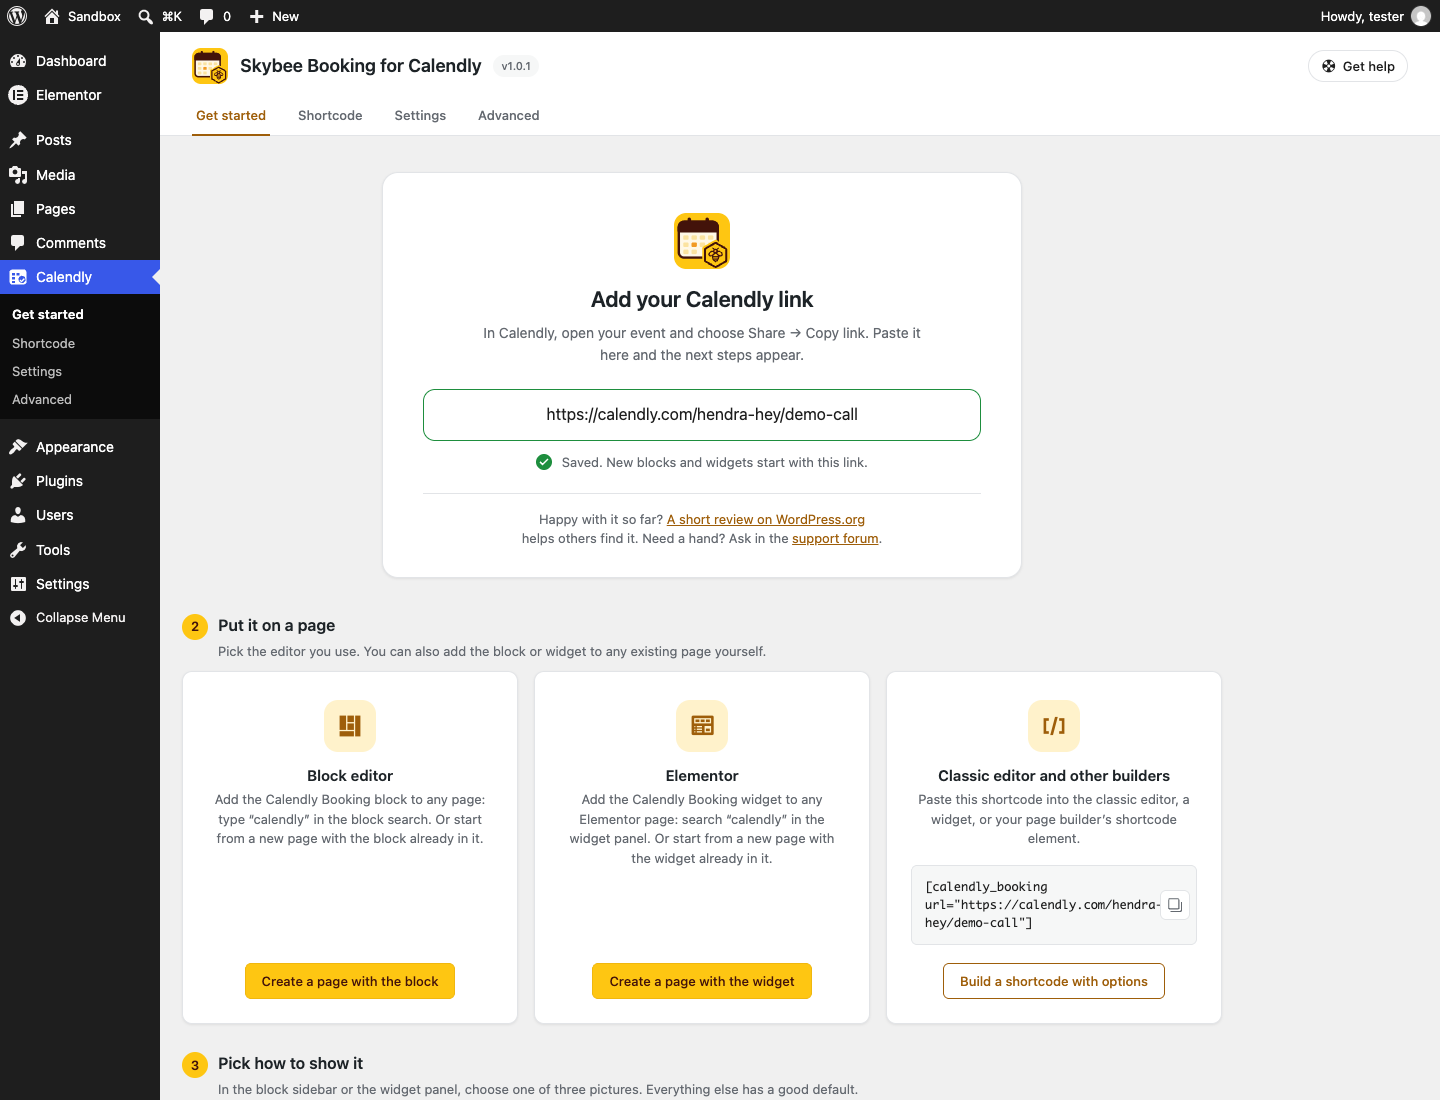This screenshot has width=1440, height=1100.
Task: Open the Settings tab in plugin header
Action: (420, 116)
